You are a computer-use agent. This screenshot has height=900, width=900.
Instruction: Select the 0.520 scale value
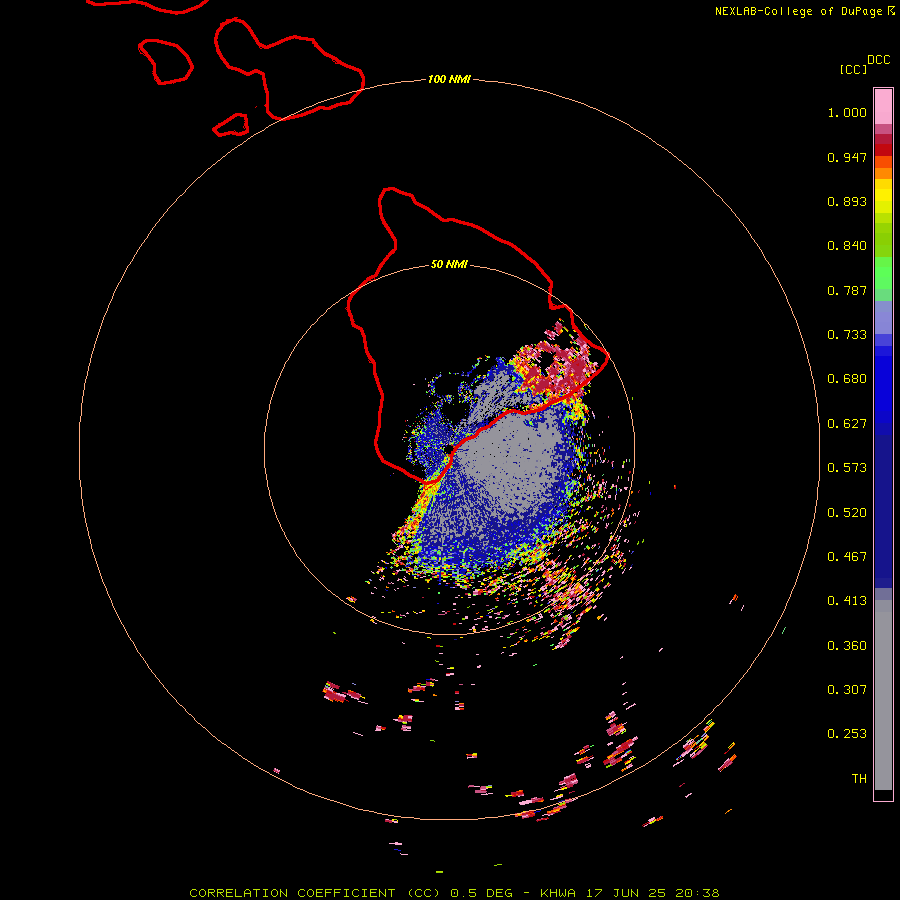(x=847, y=513)
